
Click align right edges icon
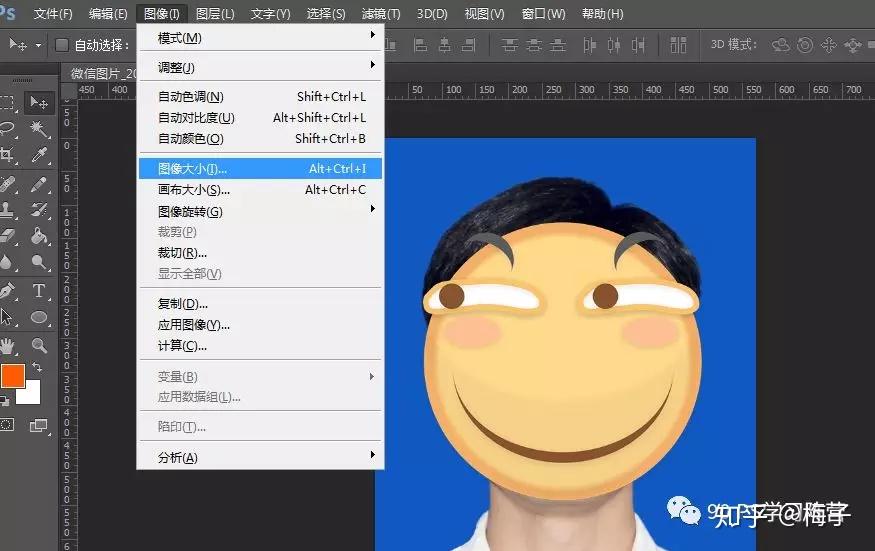pos(469,45)
